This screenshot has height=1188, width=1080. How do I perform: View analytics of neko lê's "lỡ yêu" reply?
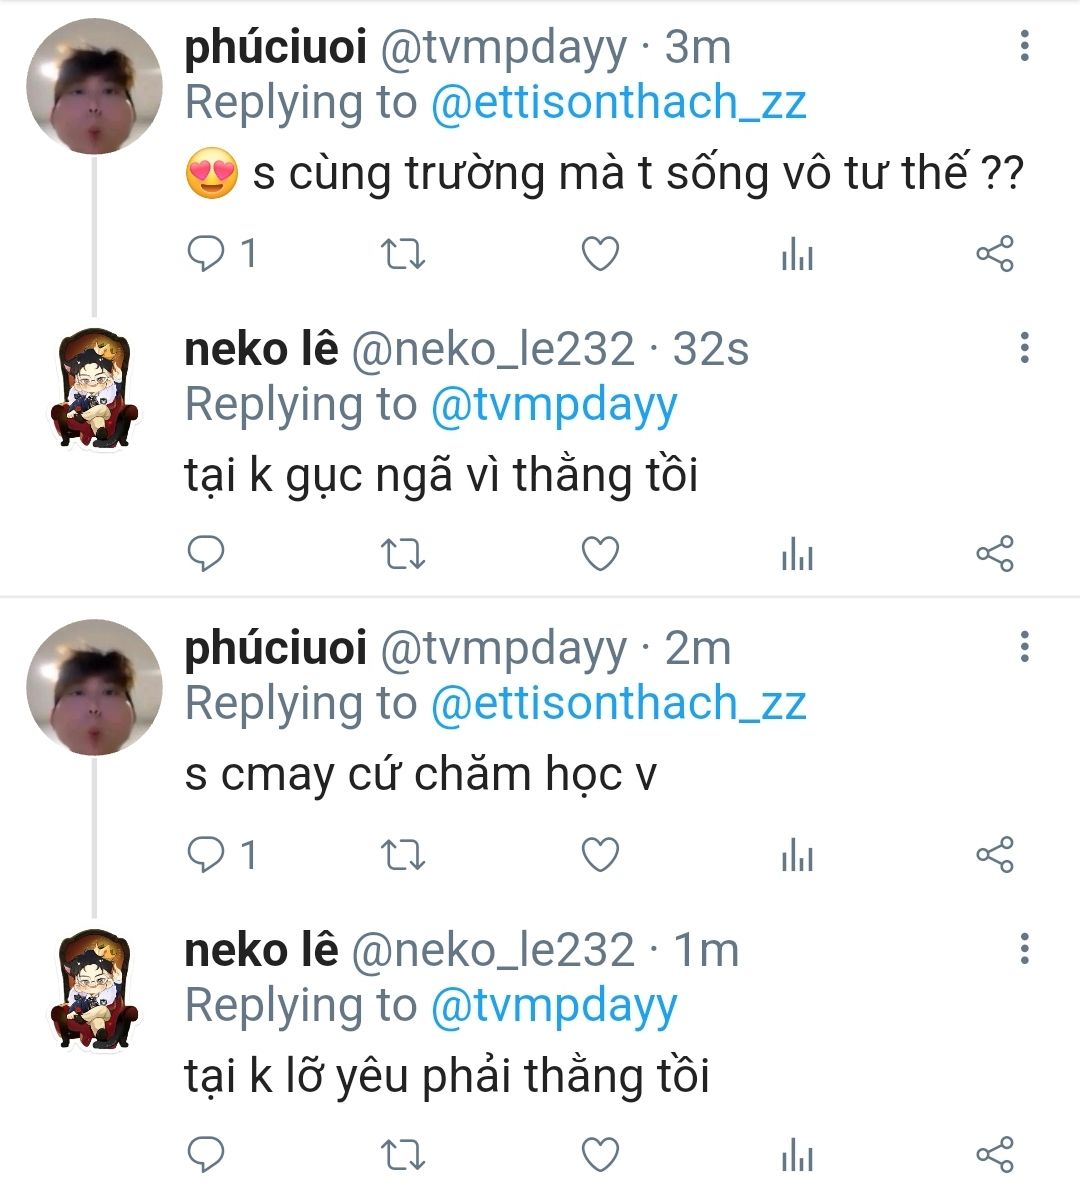[x=797, y=1155]
